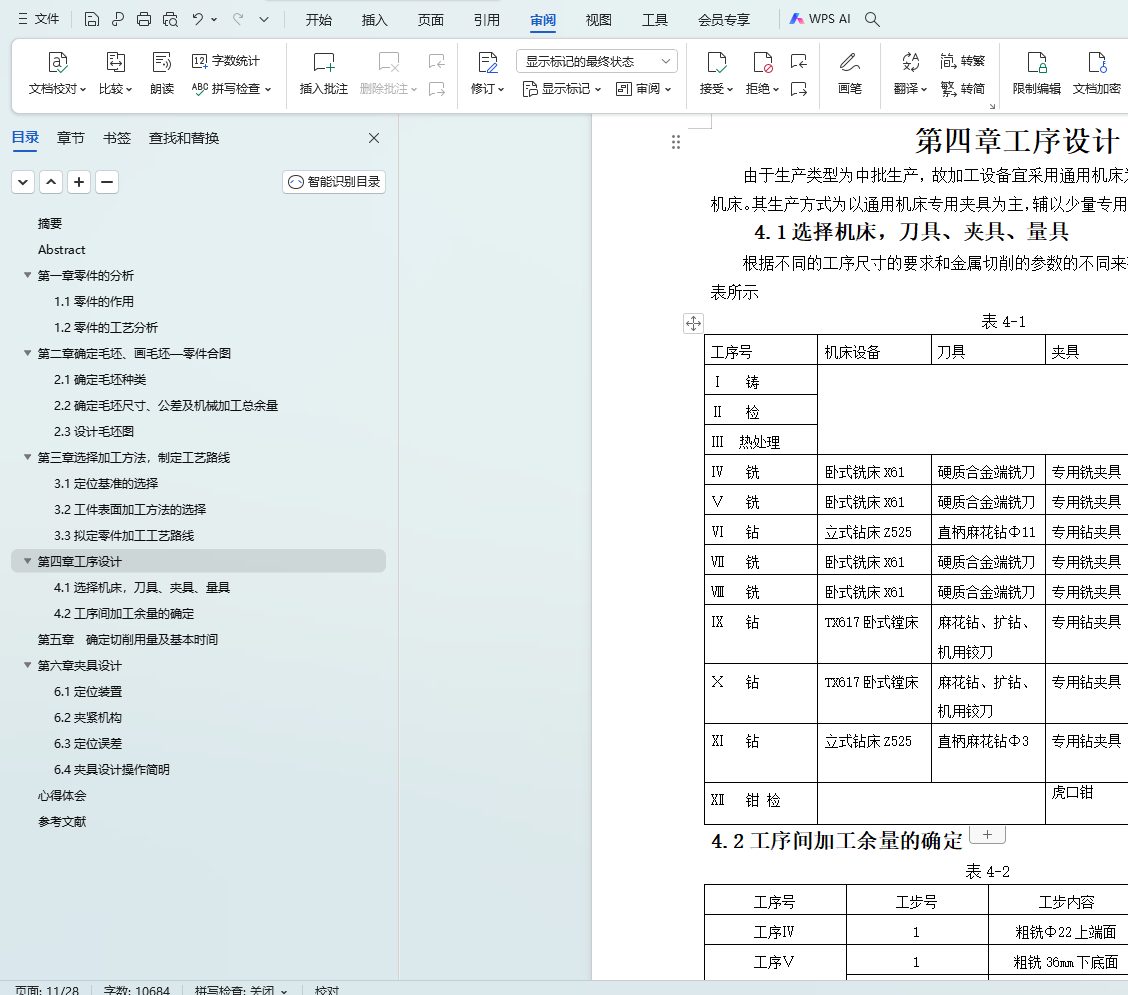Switch to the 视图 ribbon tab
This screenshot has height=995, width=1128.
599,20
